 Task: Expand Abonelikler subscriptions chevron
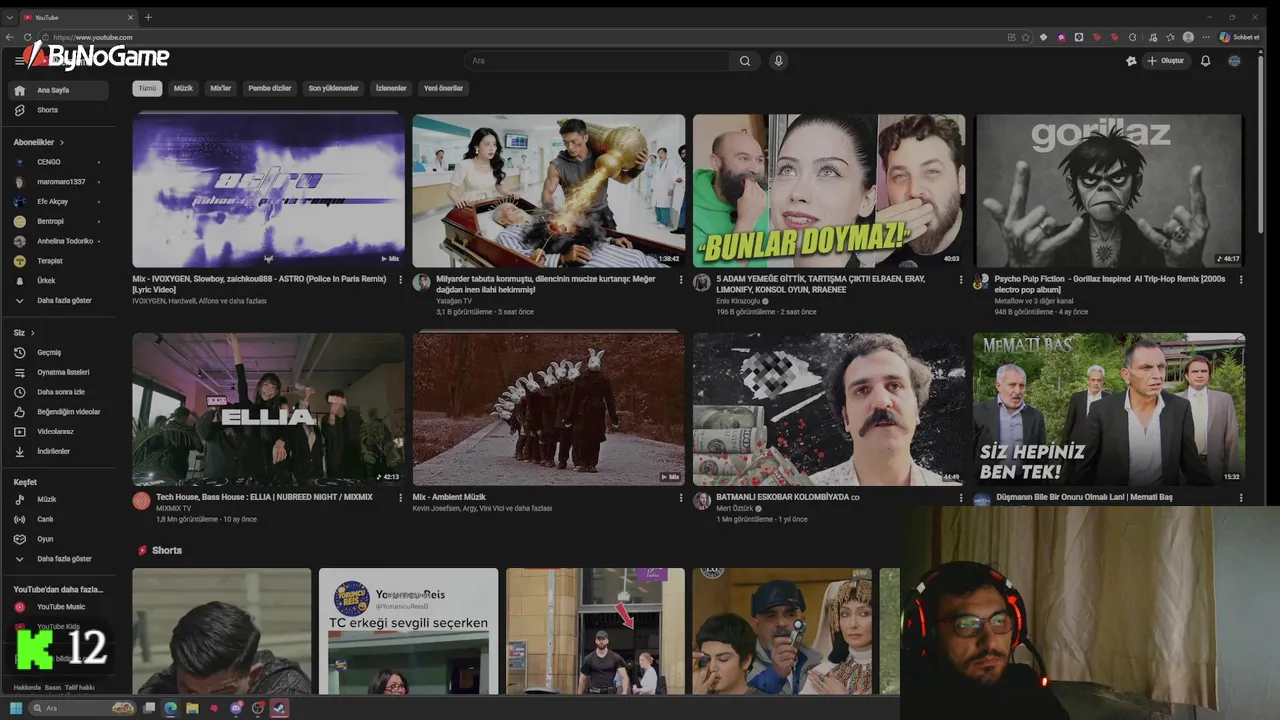(x=62, y=142)
